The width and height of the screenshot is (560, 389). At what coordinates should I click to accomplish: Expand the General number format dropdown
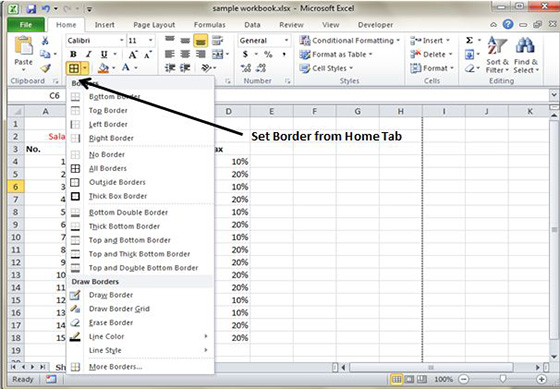point(286,40)
